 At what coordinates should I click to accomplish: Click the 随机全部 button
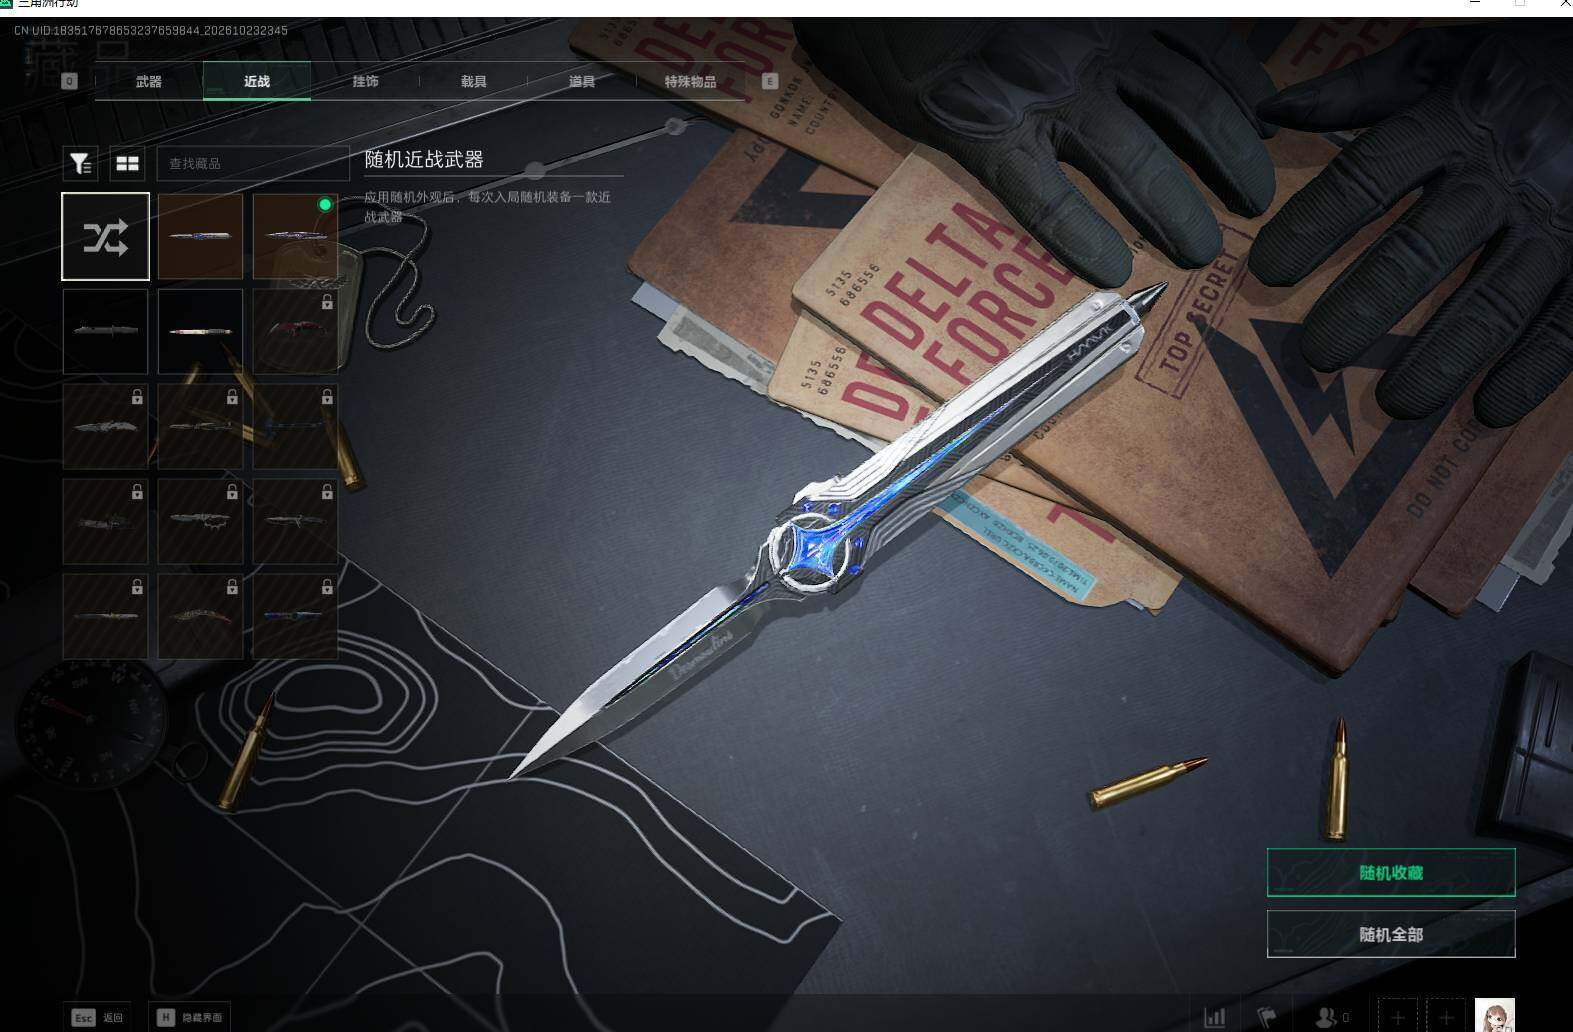click(1391, 934)
